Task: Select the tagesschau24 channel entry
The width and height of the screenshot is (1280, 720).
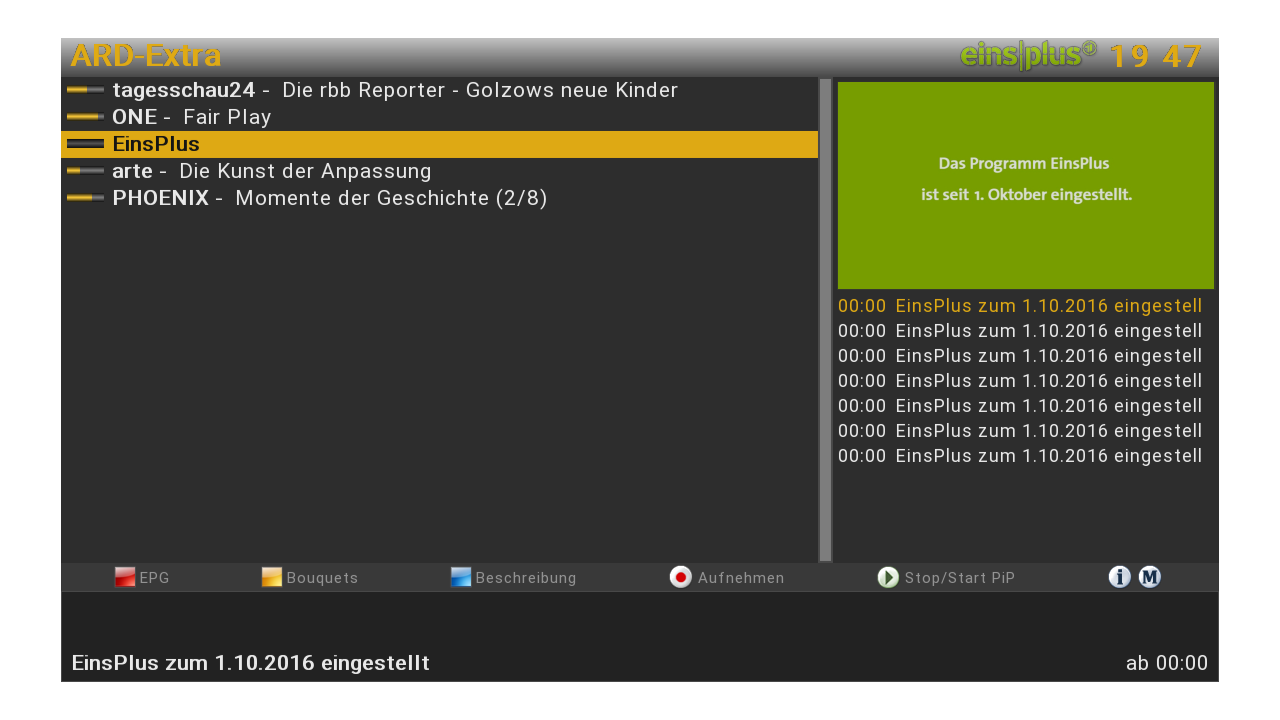Action: tap(440, 90)
